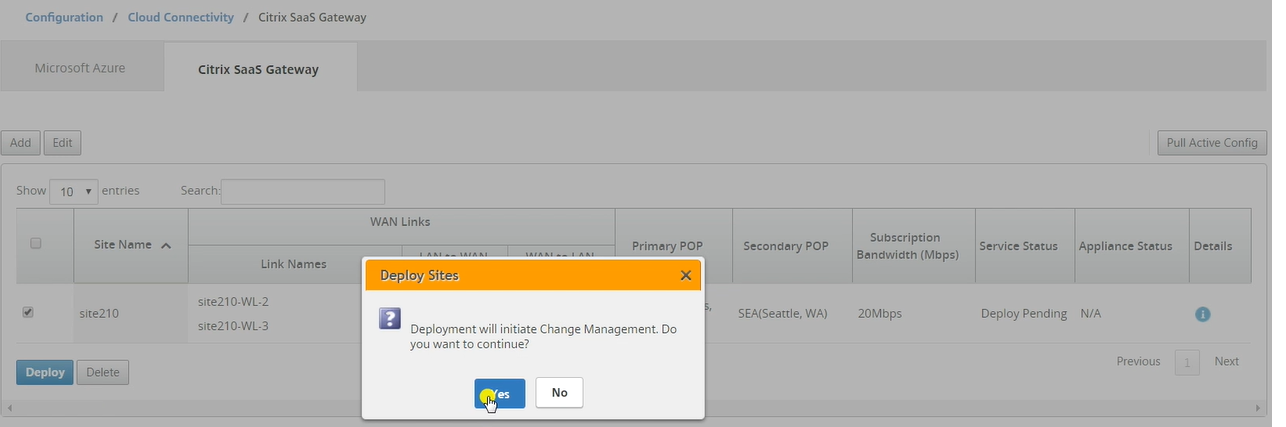Sort by Site Name arrow
The height and width of the screenshot is (427, 1286).
point(165,245)
